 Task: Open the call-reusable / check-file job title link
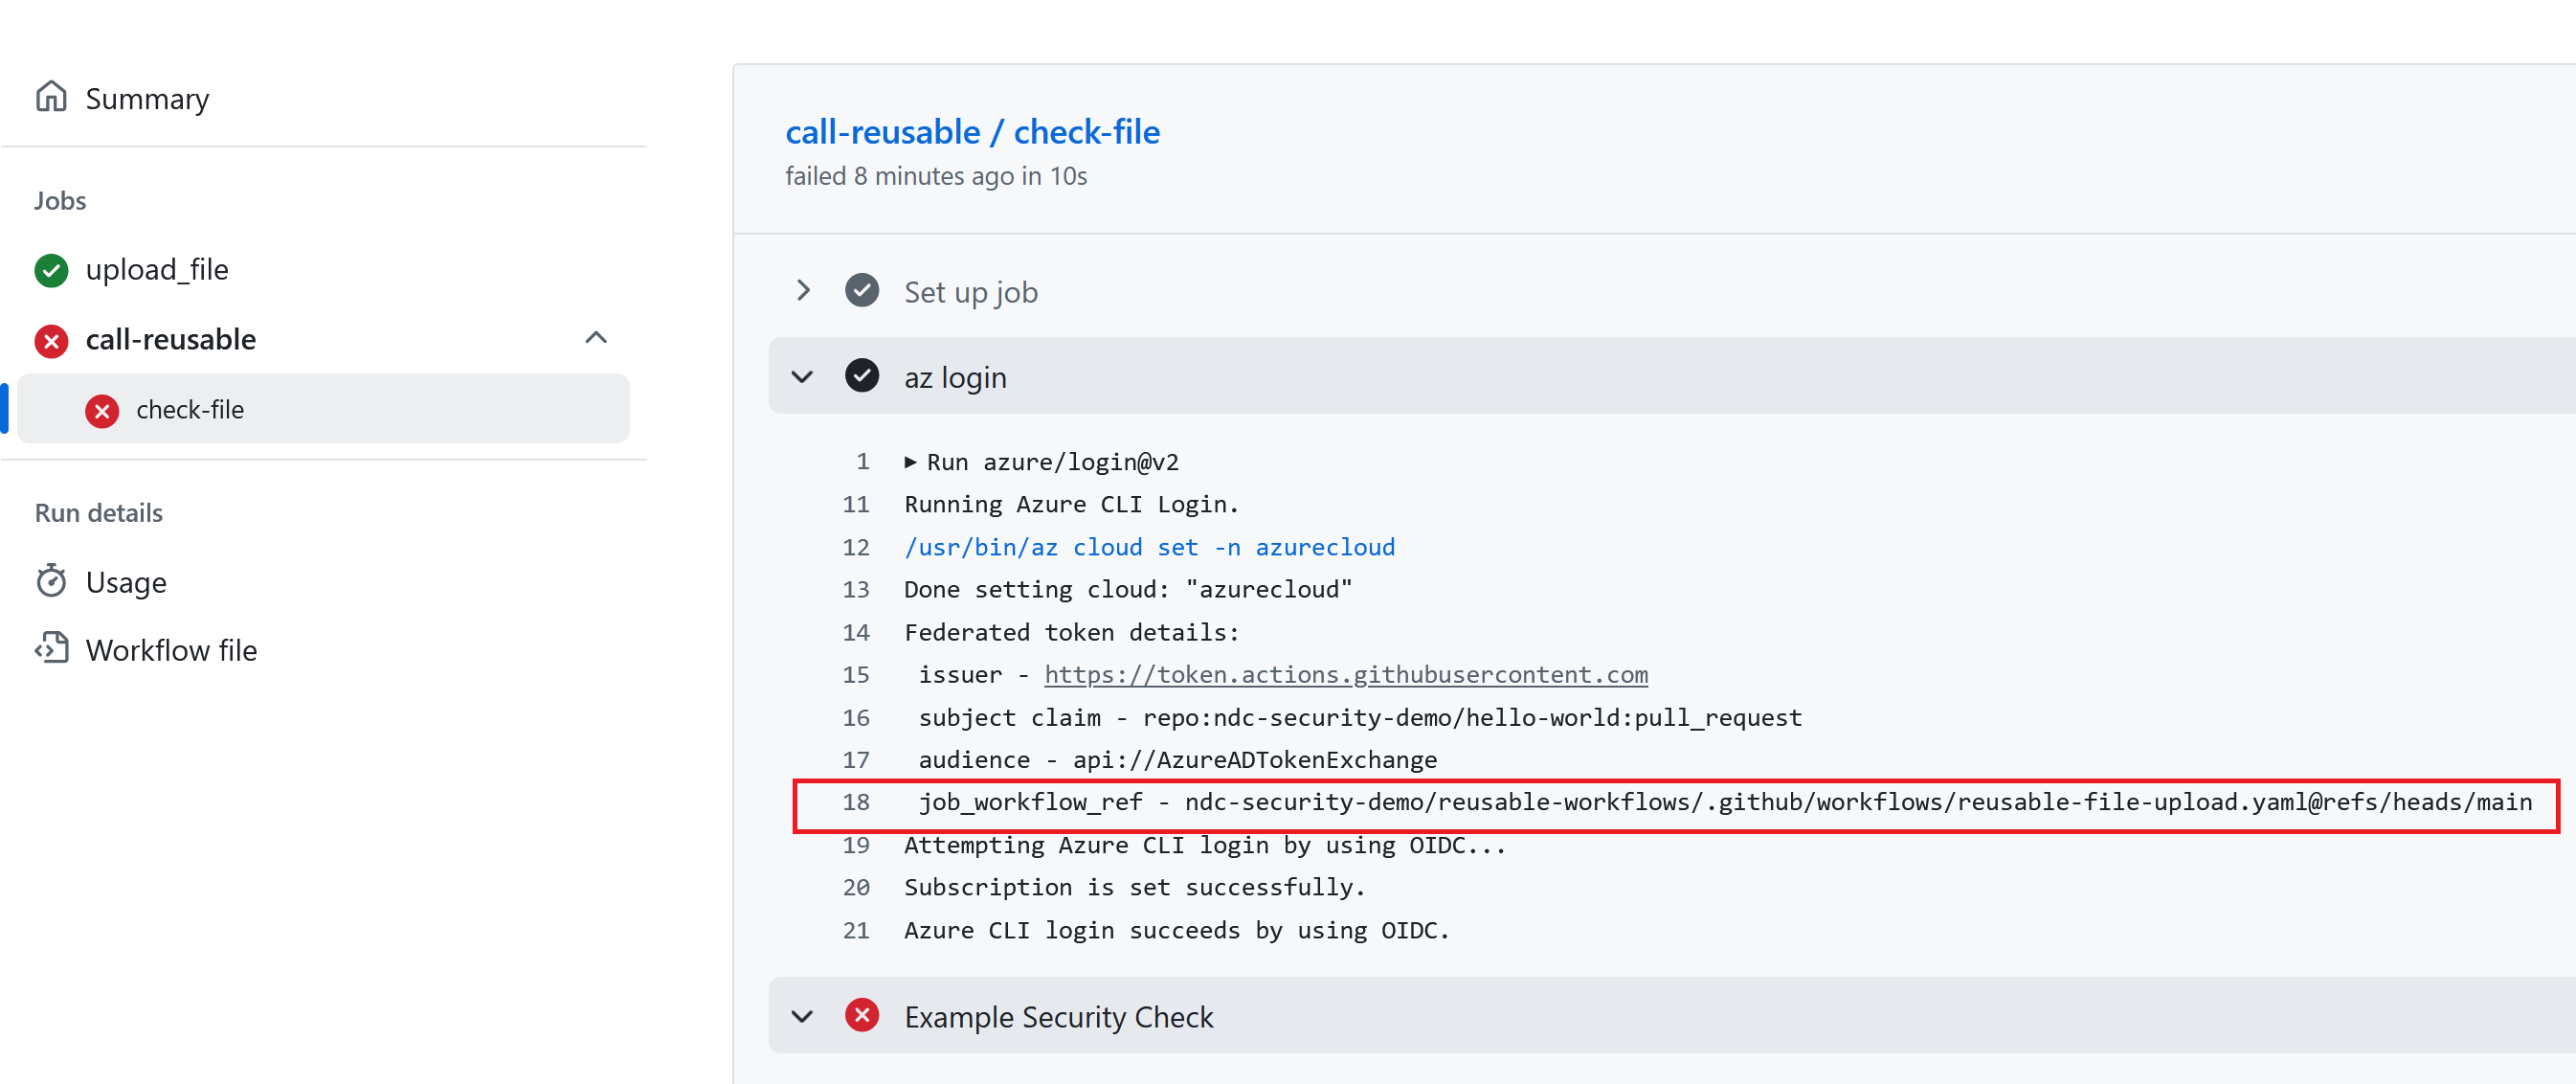tap(972, 131)
